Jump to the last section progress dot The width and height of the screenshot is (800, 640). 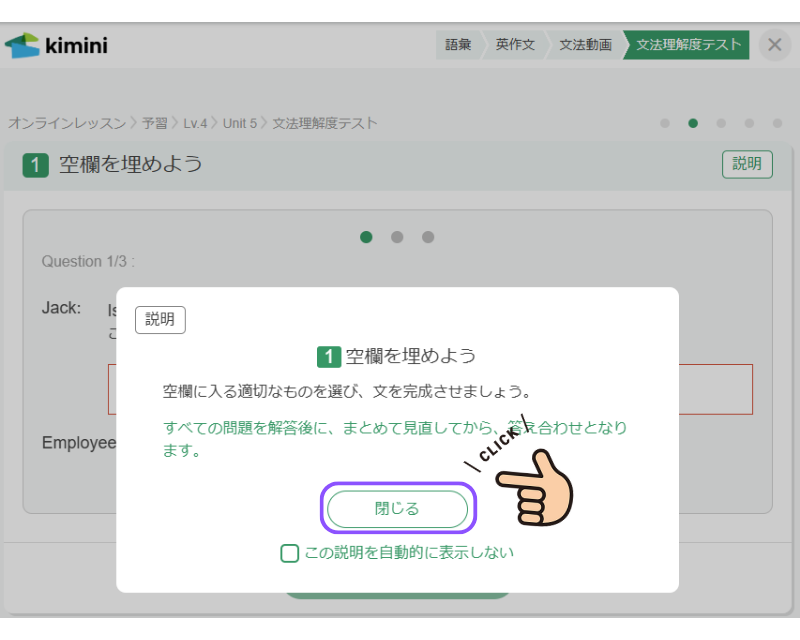[777, 124]
